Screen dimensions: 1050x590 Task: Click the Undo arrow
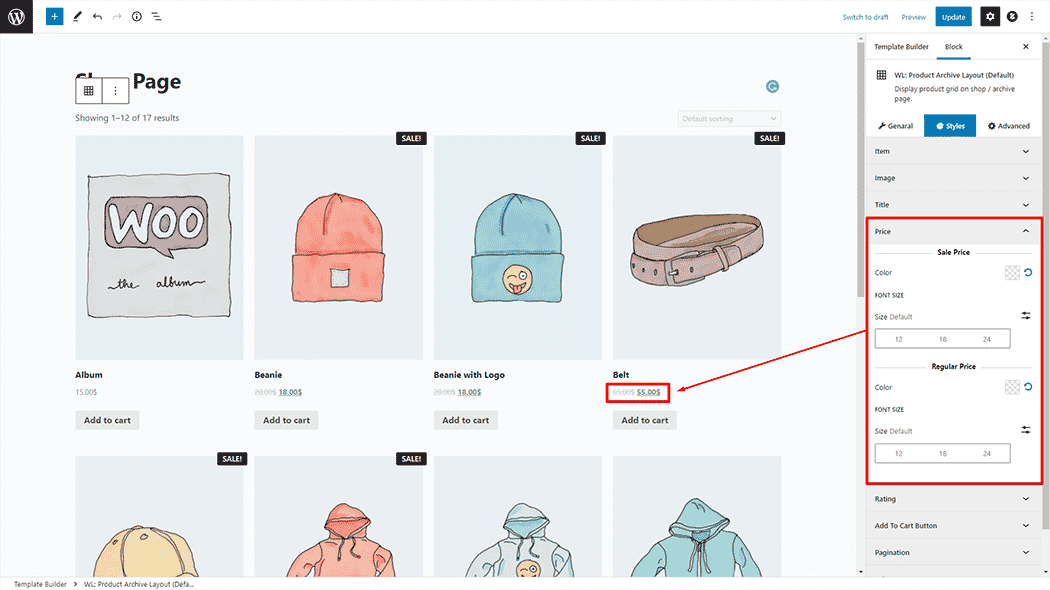coord(97,17)
